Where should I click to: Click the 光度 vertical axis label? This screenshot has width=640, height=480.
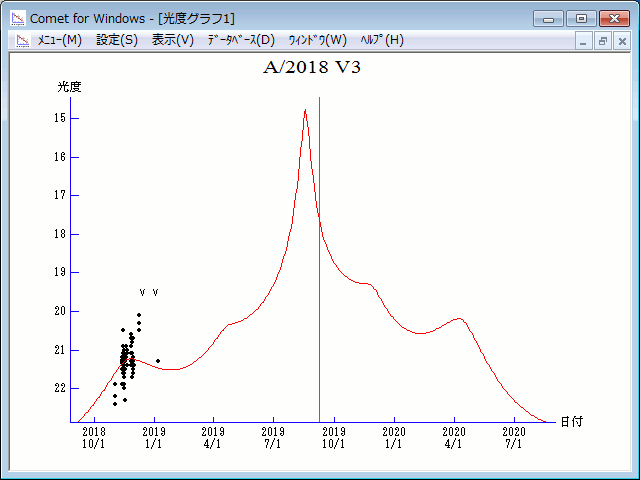[x=69, y=87]
